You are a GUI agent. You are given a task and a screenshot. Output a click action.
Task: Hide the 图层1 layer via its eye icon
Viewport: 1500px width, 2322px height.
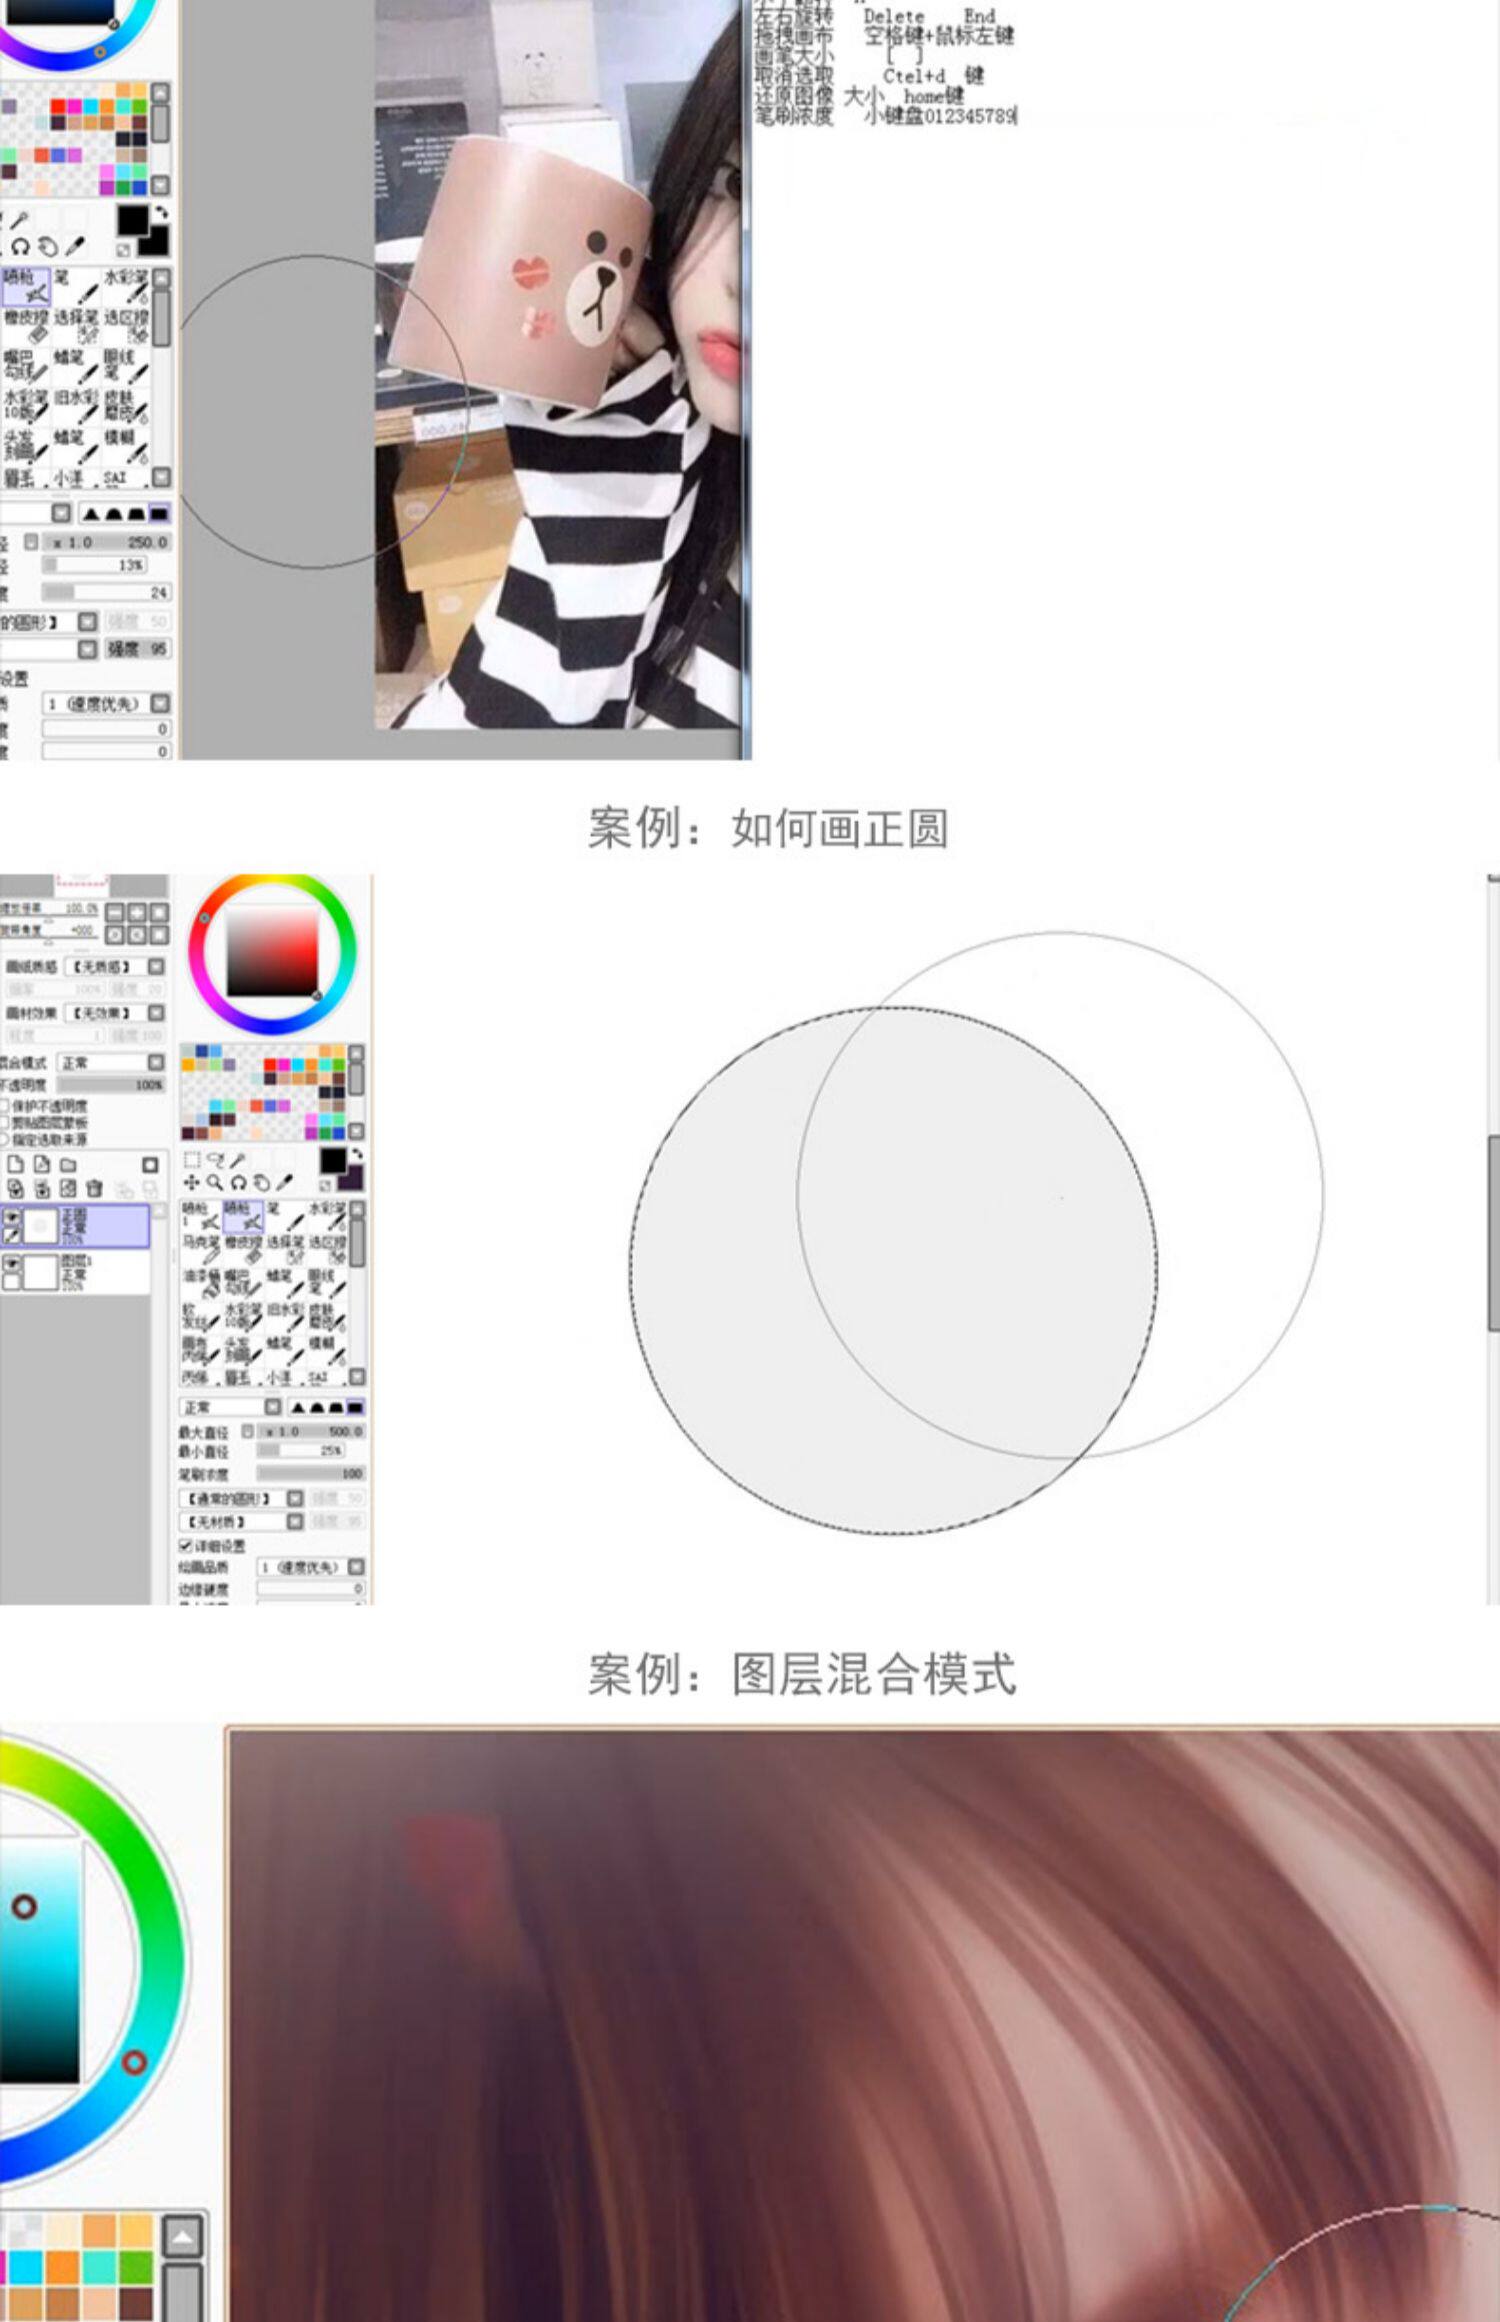click(x=11, y=1264)
